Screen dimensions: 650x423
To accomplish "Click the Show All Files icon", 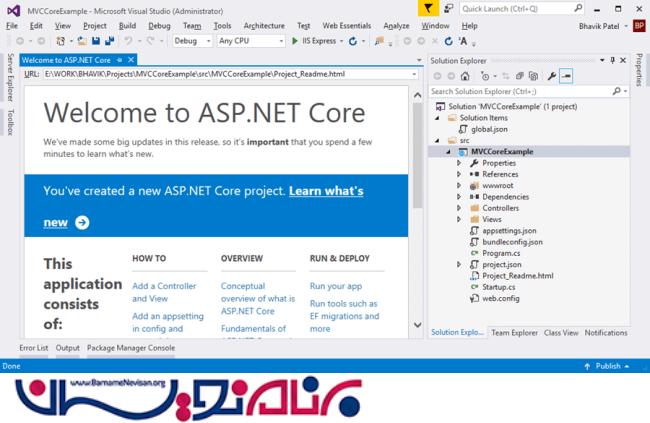I will 535,75.
